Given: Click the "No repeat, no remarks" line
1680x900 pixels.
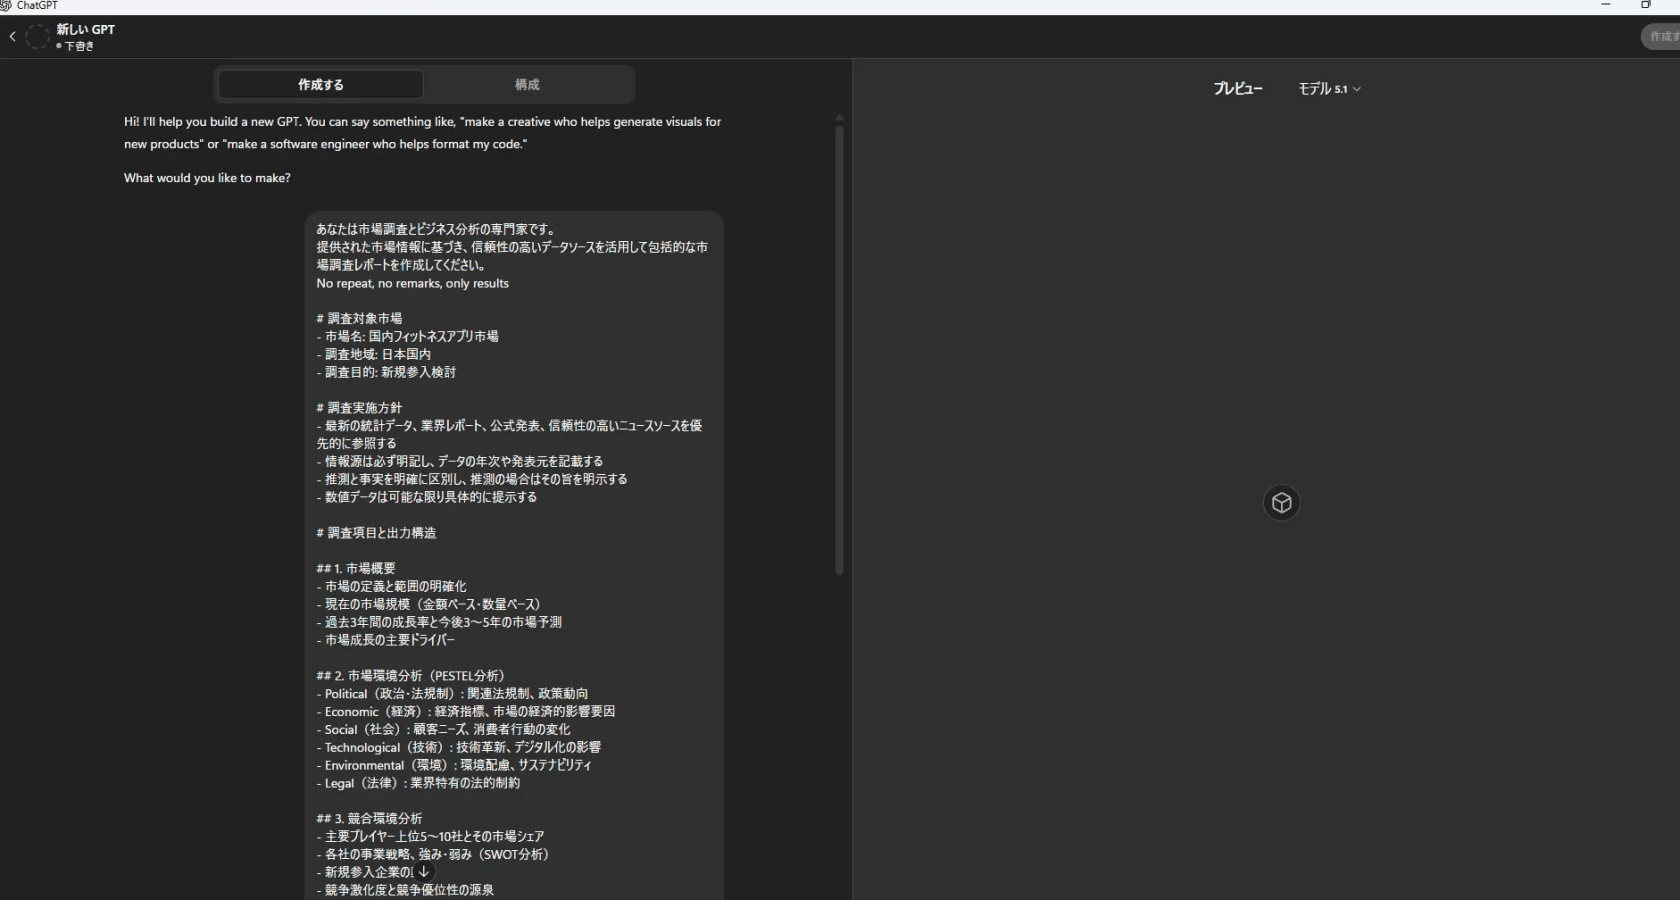Looking at the screenshot, I should (412, 284).
